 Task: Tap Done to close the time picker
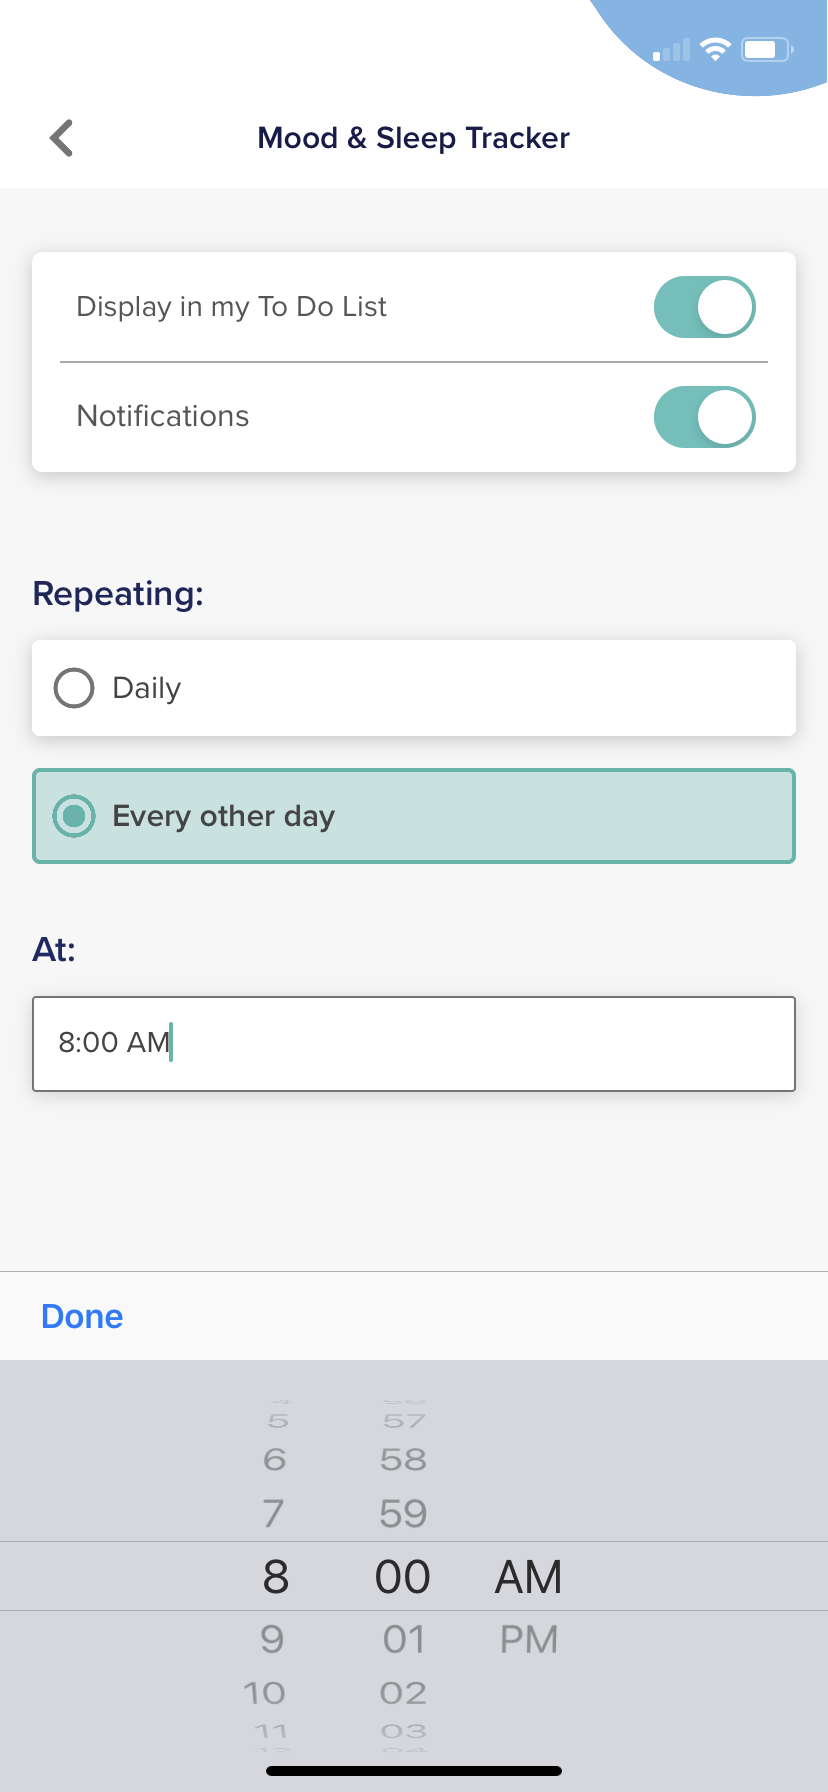(82, 1316)
